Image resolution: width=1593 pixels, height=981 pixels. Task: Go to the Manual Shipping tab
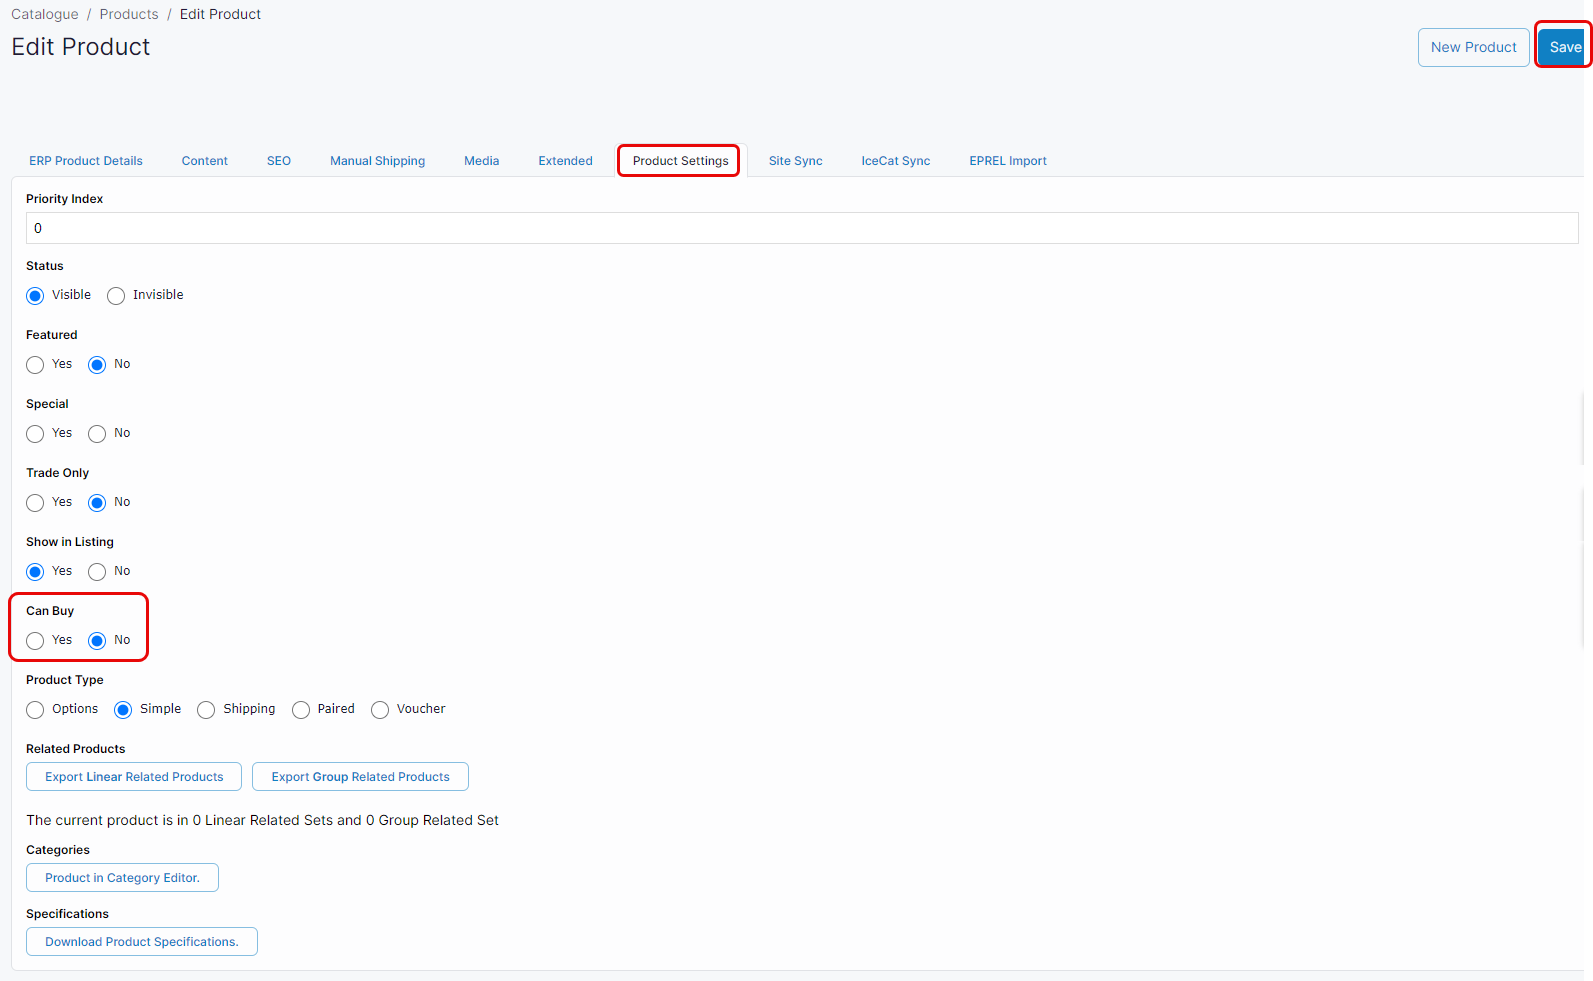(377, 161)
